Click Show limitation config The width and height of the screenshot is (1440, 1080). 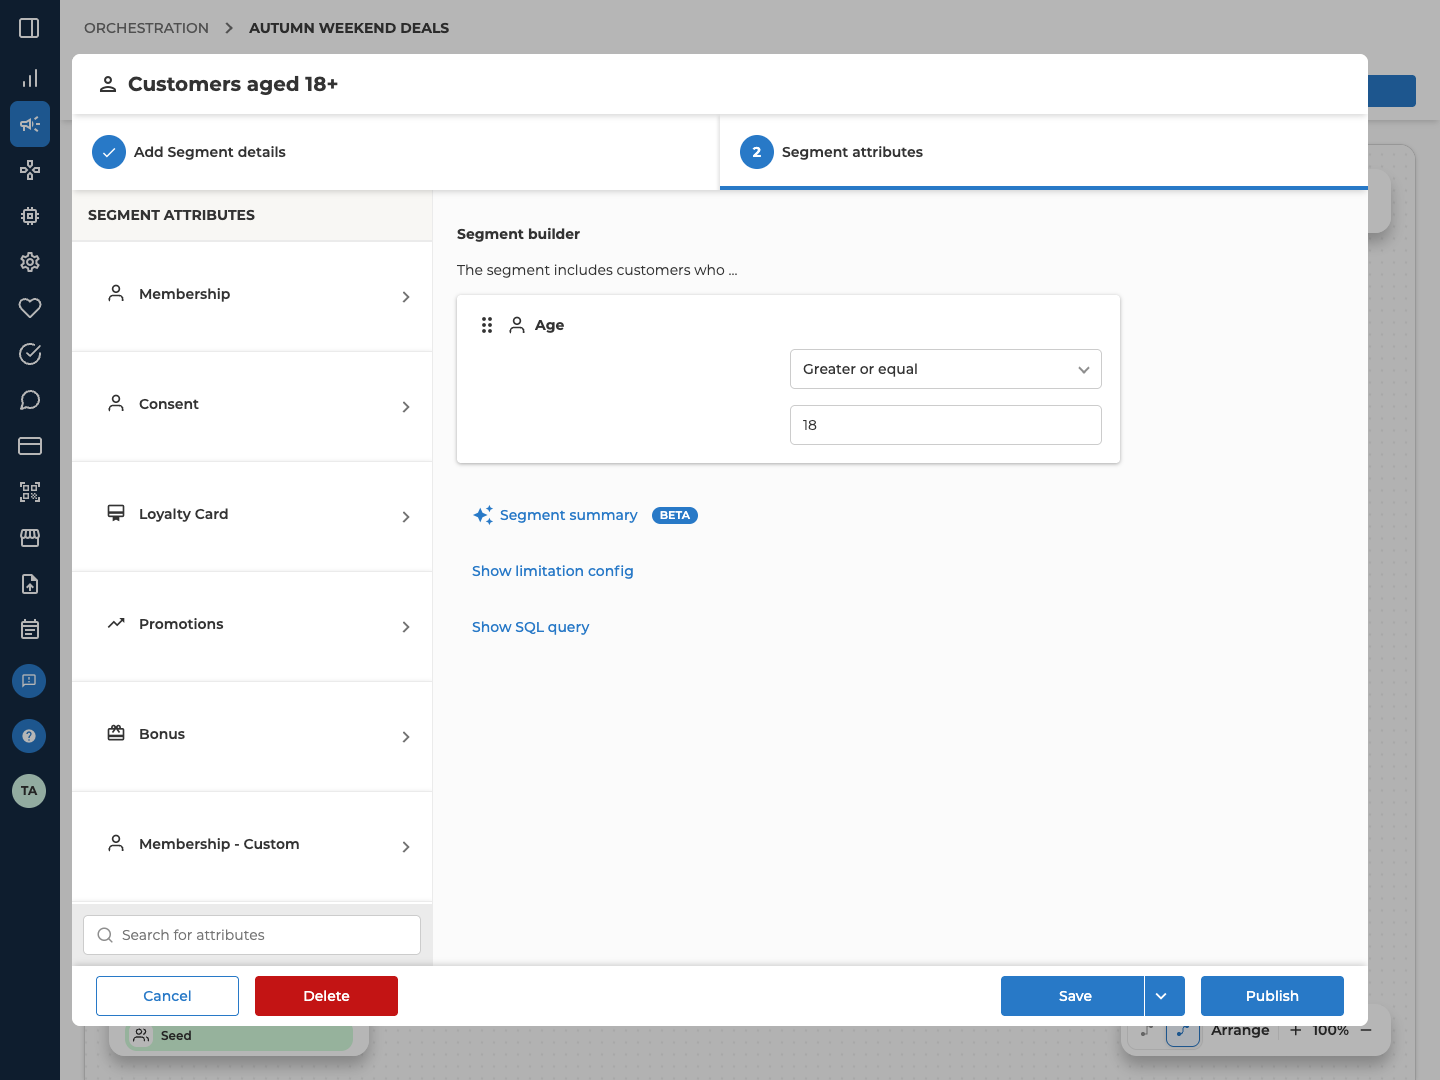point(553,571)
